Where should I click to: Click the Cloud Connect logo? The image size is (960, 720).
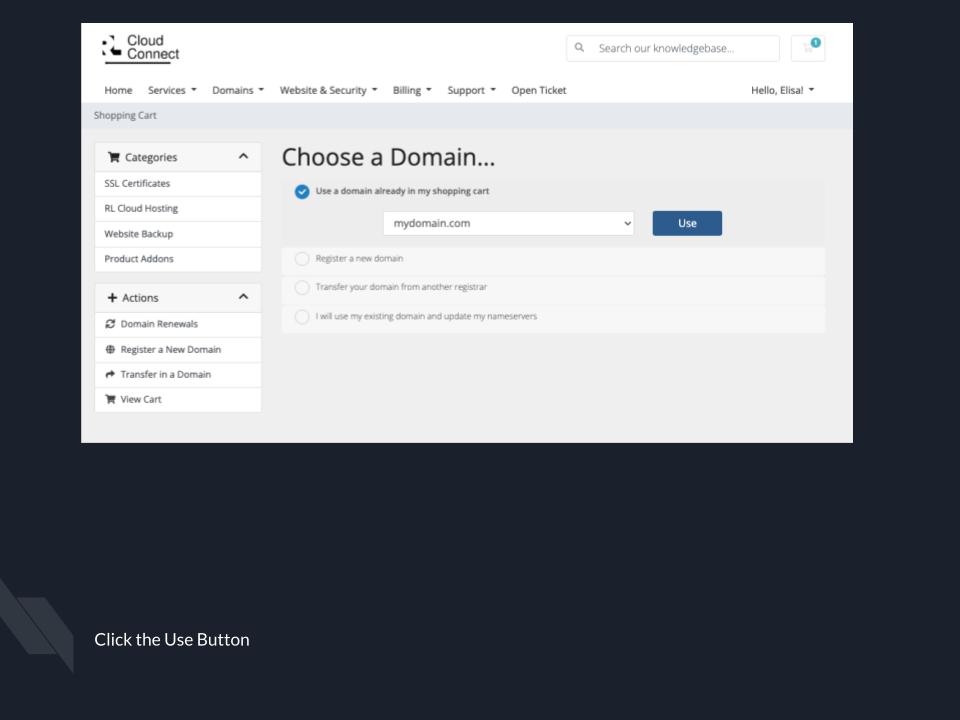(x=141, y=48)
